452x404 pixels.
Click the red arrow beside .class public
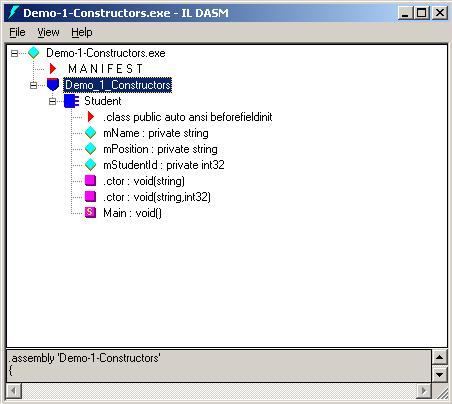coord(90,117)
